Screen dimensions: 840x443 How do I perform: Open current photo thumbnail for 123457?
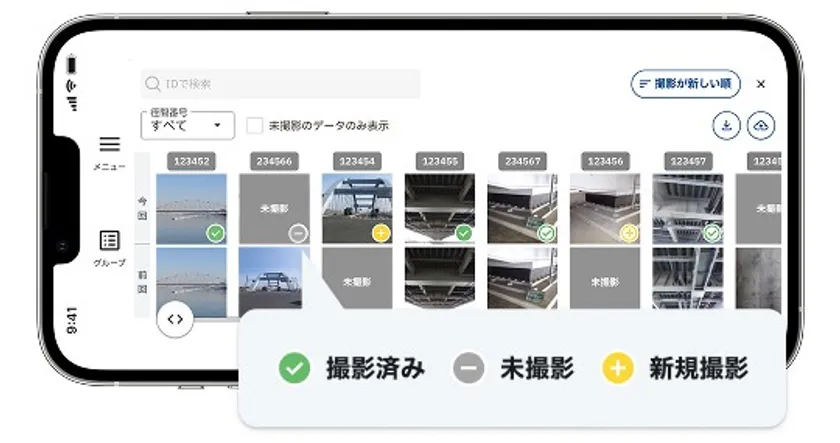coord(688,209)
